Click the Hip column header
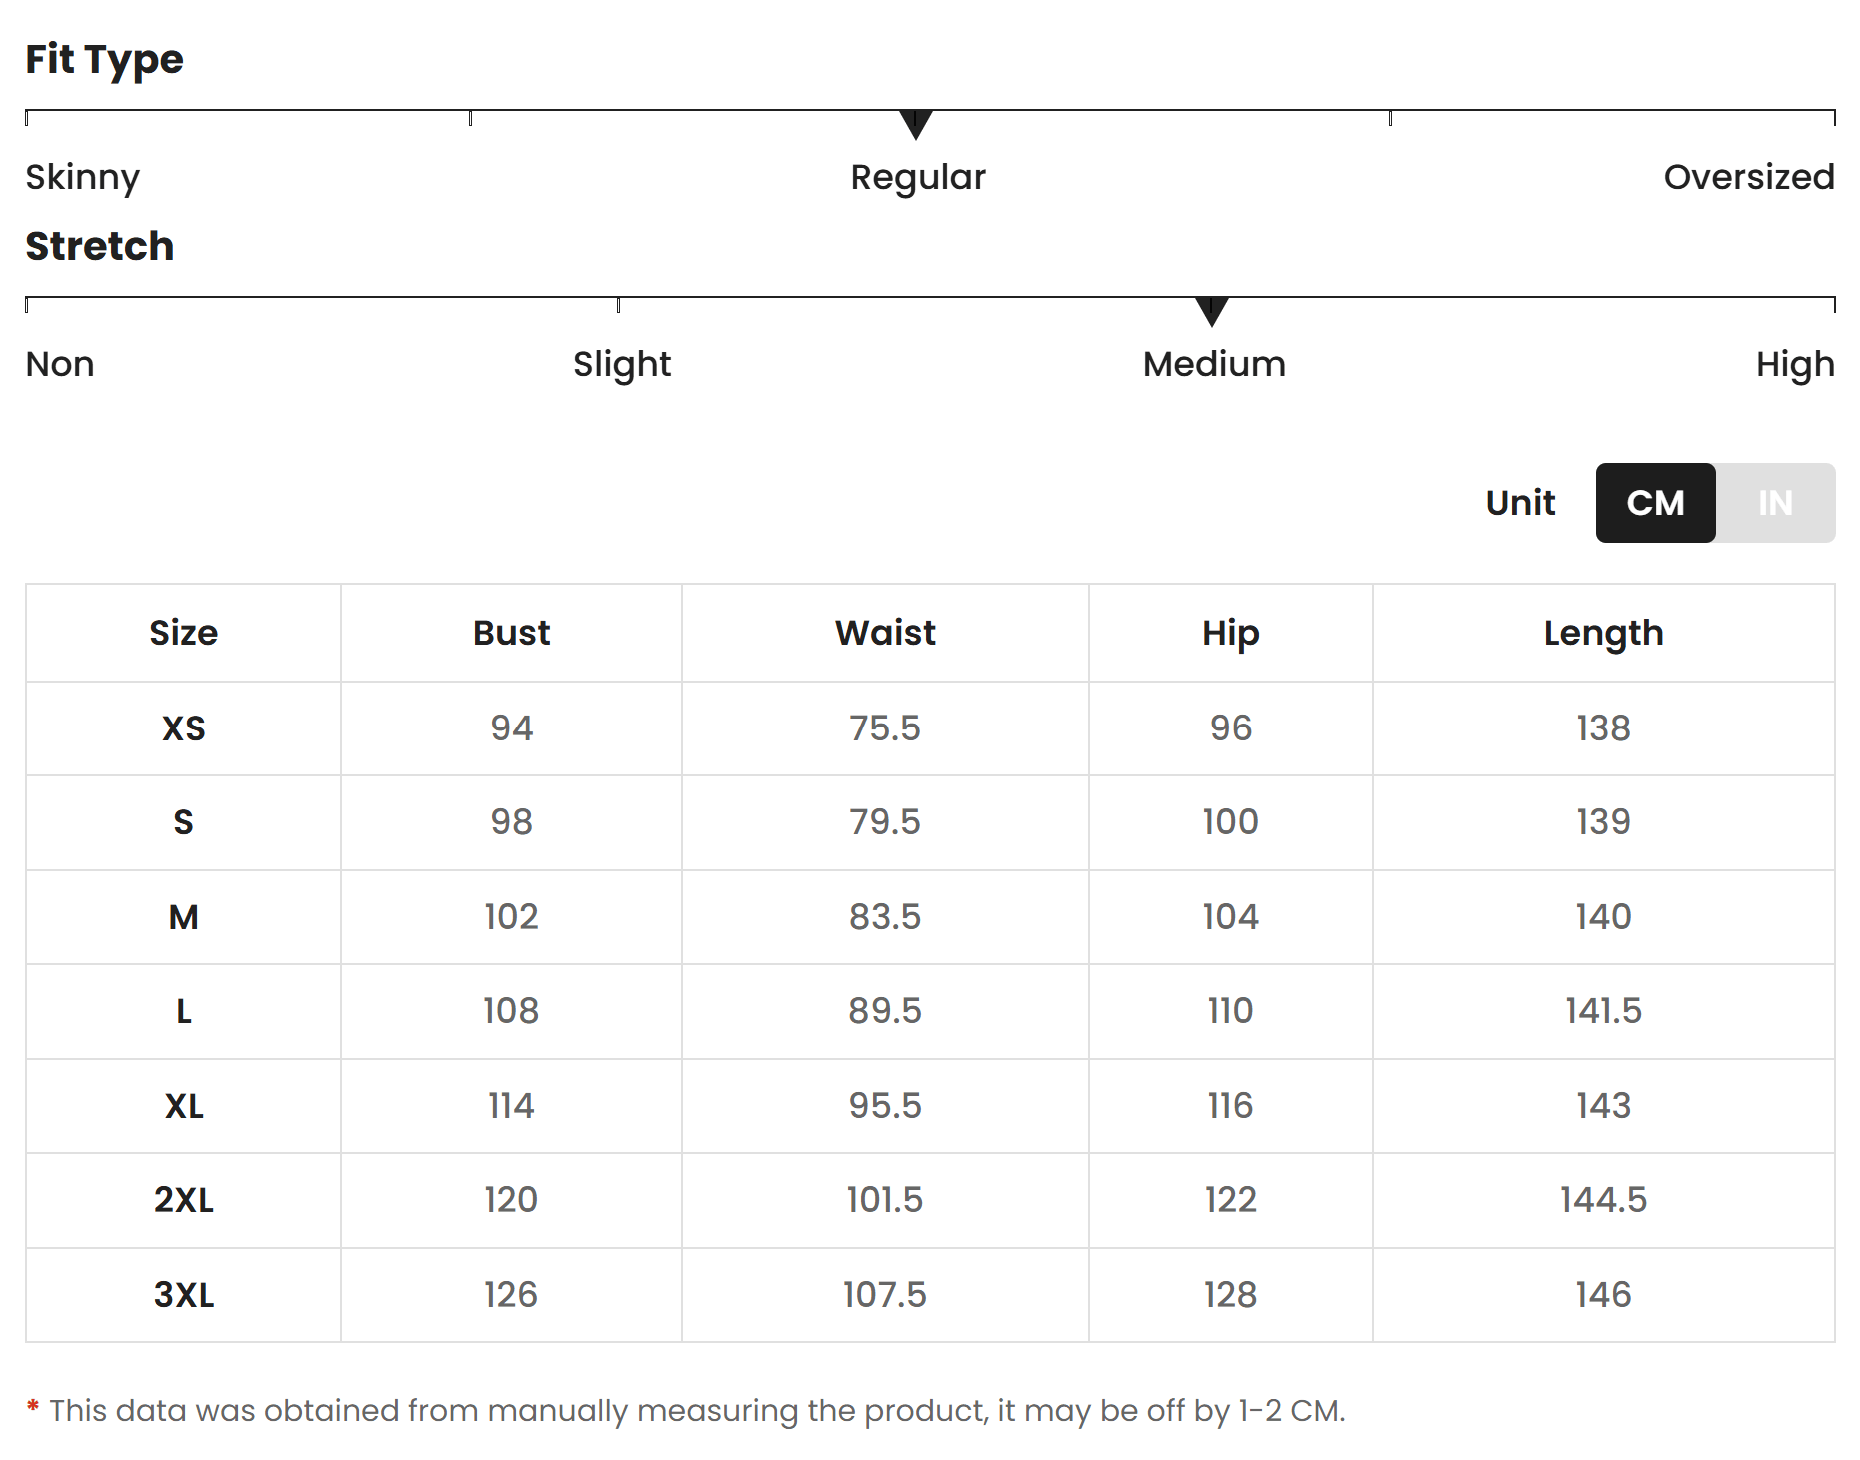1860x1460 pixels. pyautogui.click(x=1231, y=634)
